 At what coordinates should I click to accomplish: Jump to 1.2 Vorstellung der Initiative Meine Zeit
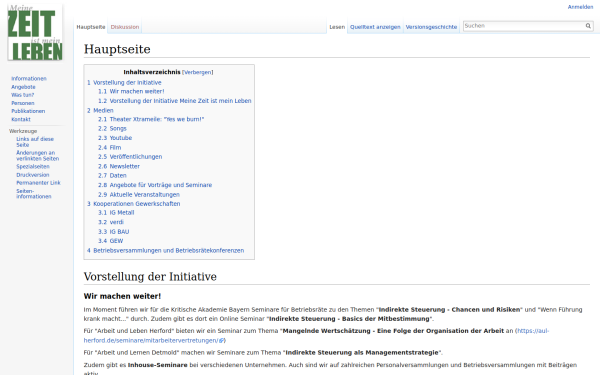tap(174, 101)
